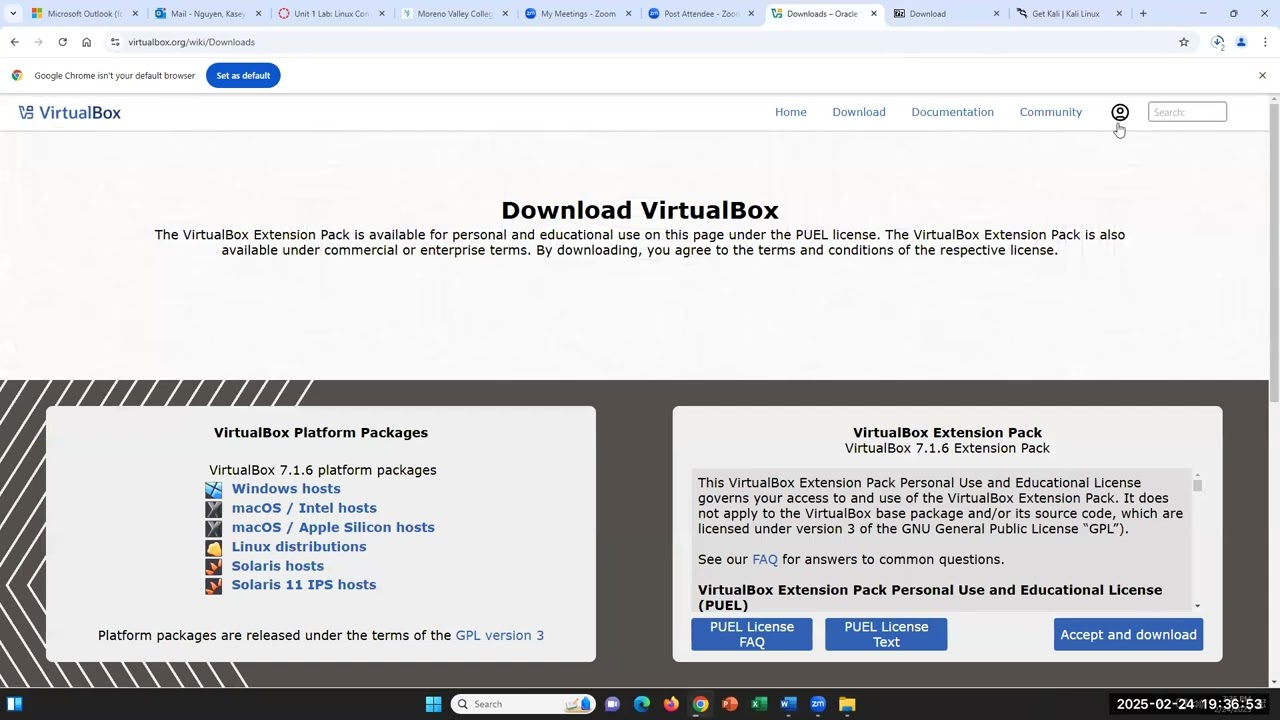Click the address bar URL
Image resolution: width=1280 pixels, height=720 pixels.
[x=191, y=42]
